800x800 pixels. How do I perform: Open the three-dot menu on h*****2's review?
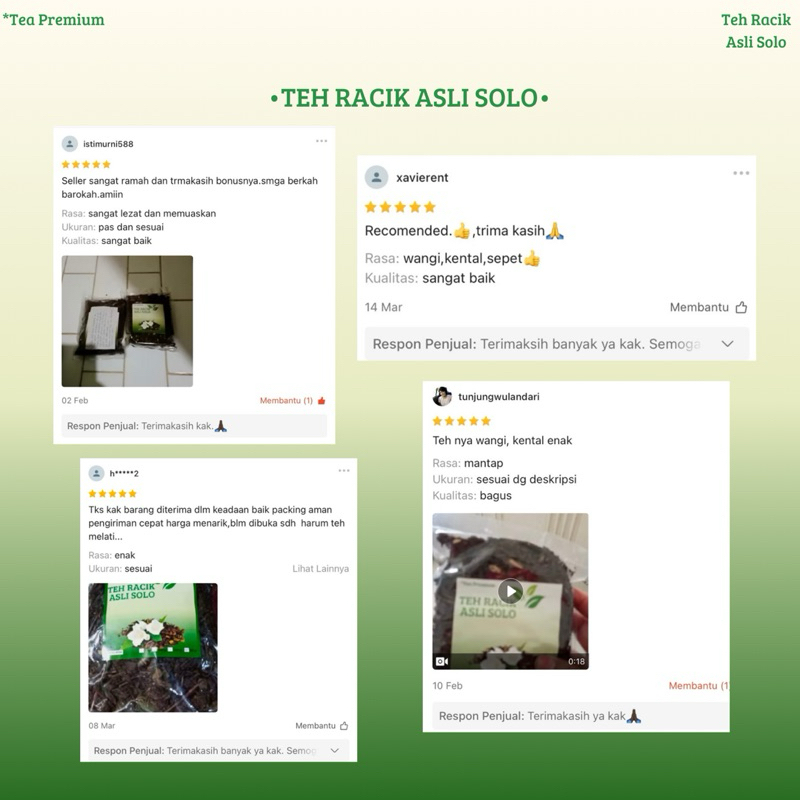[344, 470]
